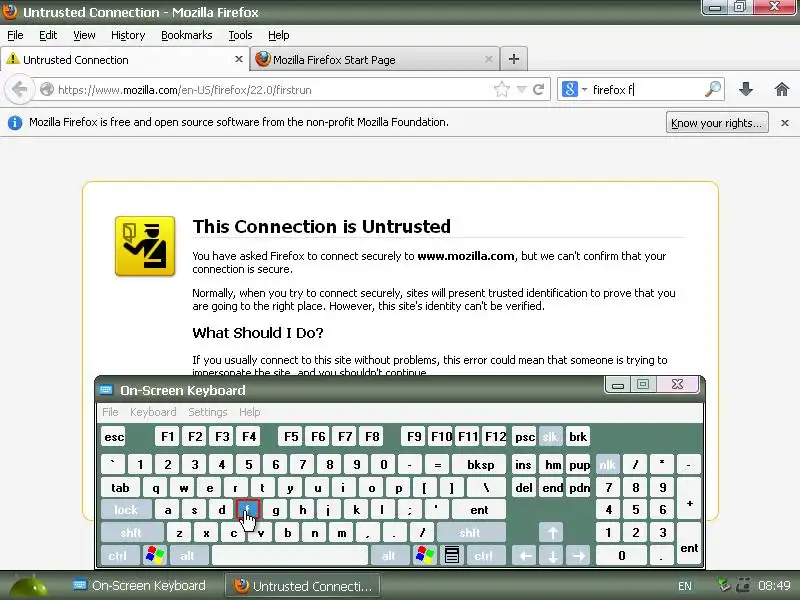Dismiss the Mozilla info notification bar
Screen dimensions: 800x600
[785, 122]
